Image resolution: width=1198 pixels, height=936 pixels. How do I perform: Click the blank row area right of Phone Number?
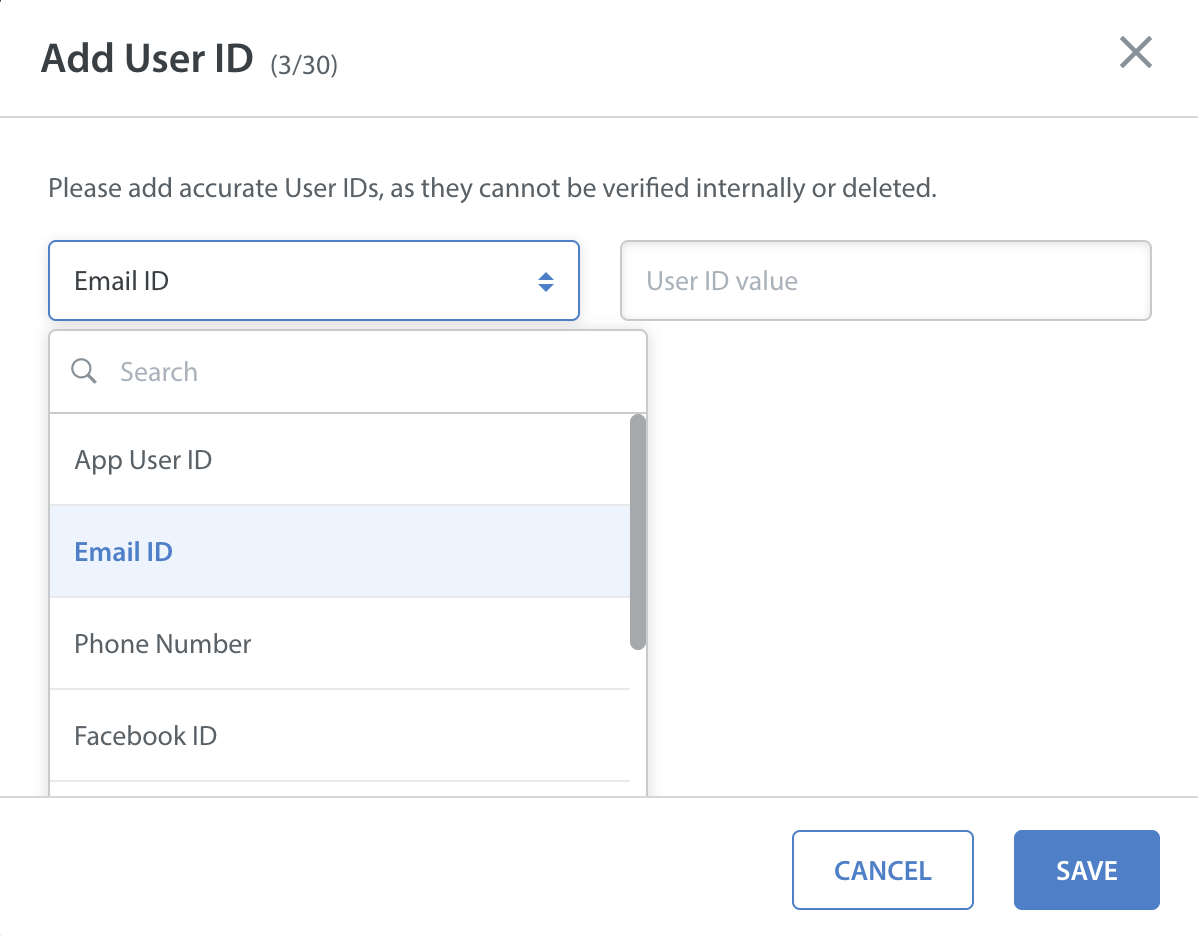pyautogui.click(x=450, y=644)
